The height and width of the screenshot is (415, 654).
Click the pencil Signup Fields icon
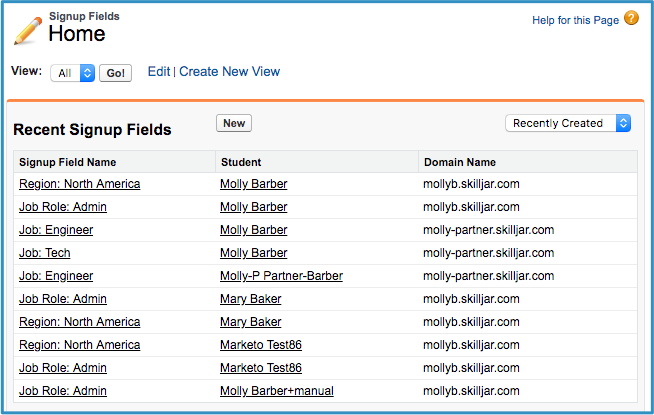[28, 30]
